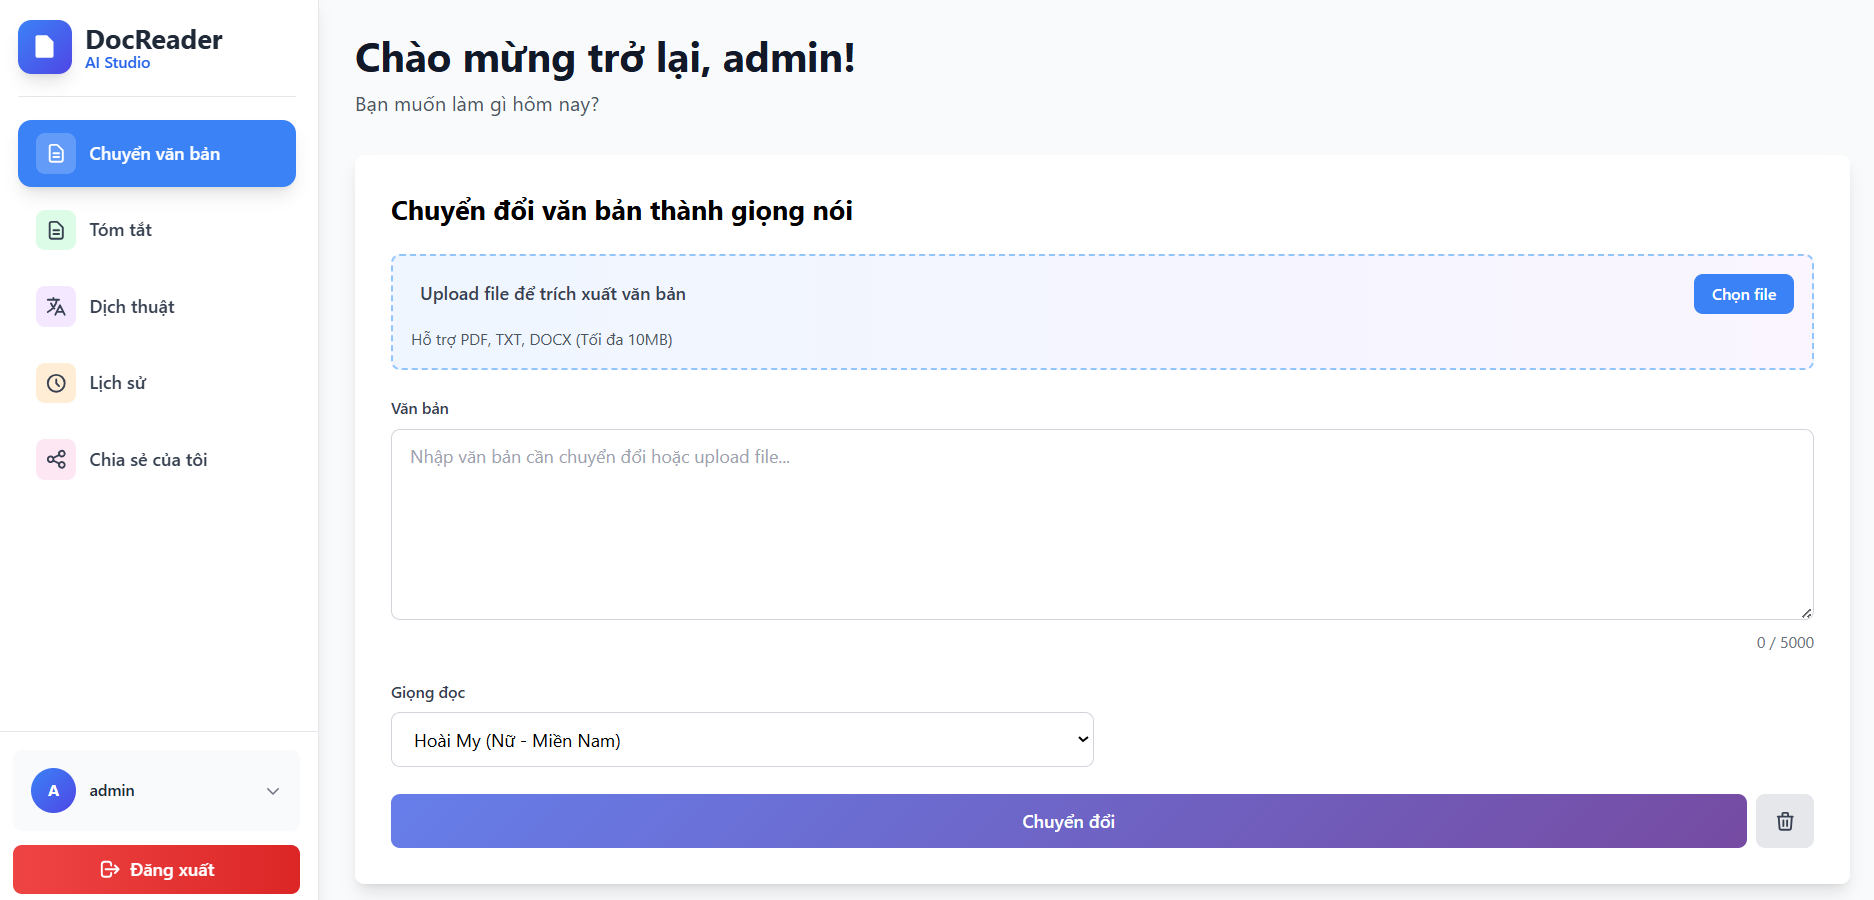Click the Đăng xuất button
This screenshot has width=1874, height=900.
(156, 869)
